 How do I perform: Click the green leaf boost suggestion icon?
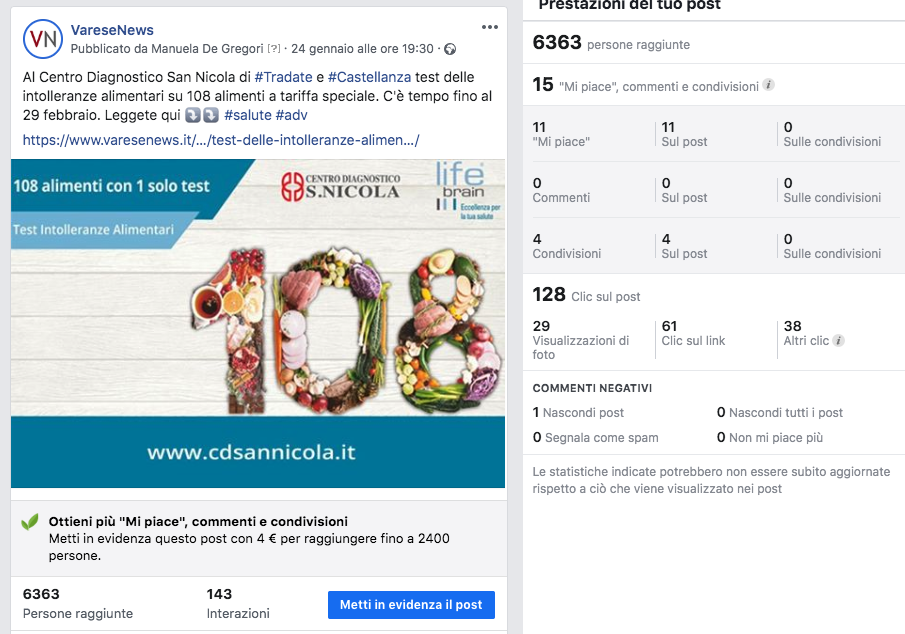[30, 522]
